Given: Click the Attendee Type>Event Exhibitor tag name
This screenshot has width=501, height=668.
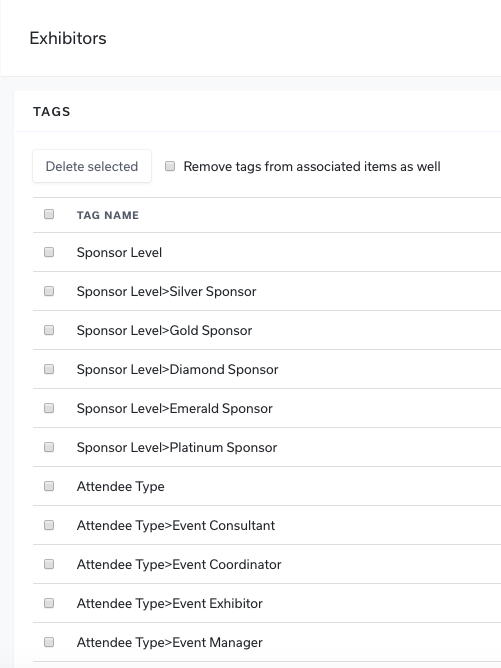Looking at the screenshot, I should 170,603.
